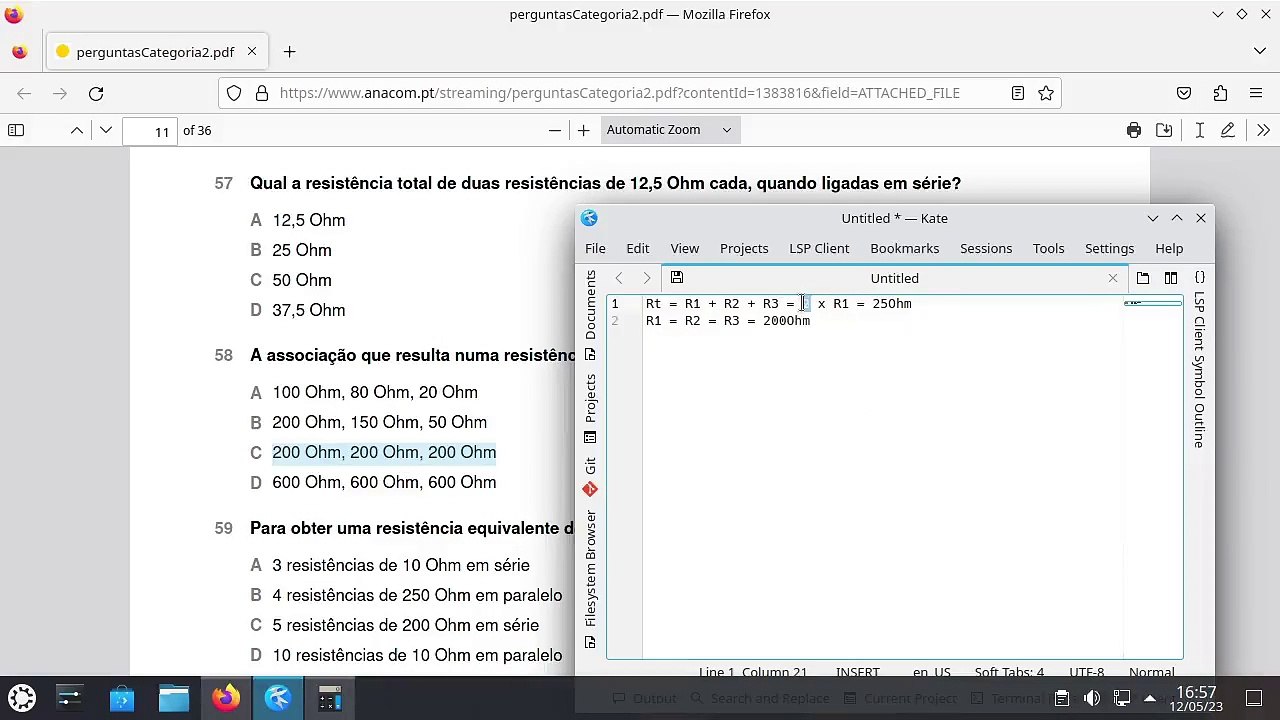Split Kate view with split icon
Viewport: 1280px width, 720px height.
(1171, 278)
